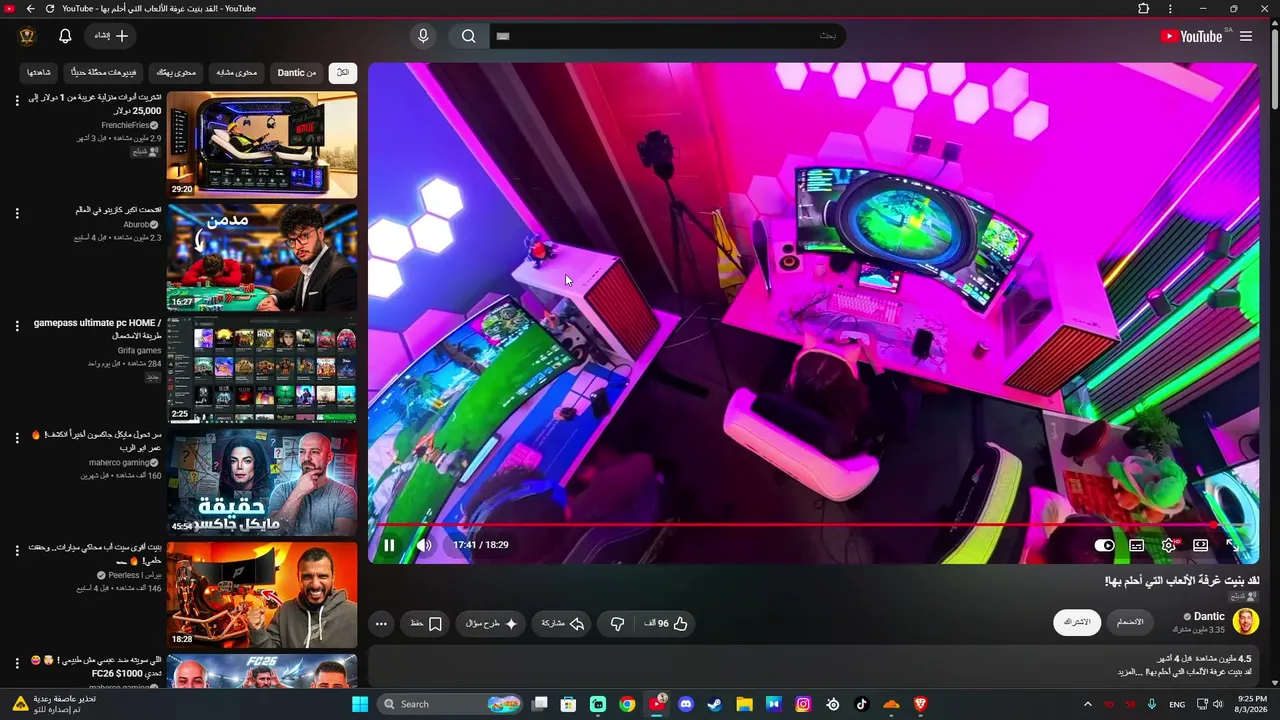Dislike the video with thumbs-down icon
The width and height of the screenshot is (1280, 720).
click(618, 623)
